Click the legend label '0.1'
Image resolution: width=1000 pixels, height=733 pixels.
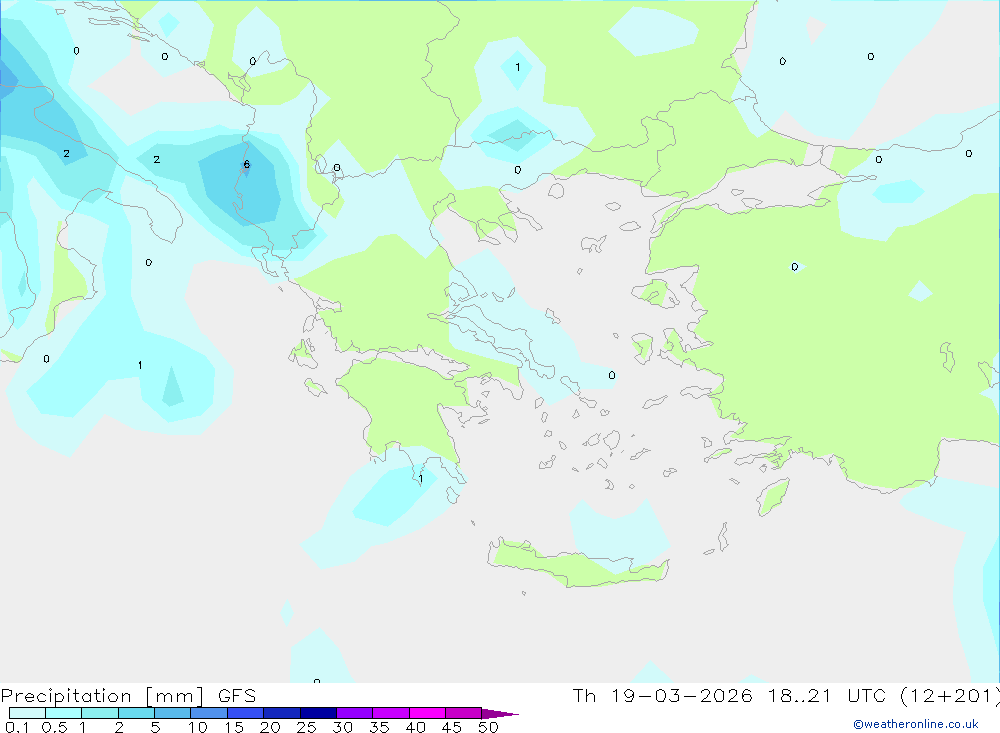(x=17, y=727)
